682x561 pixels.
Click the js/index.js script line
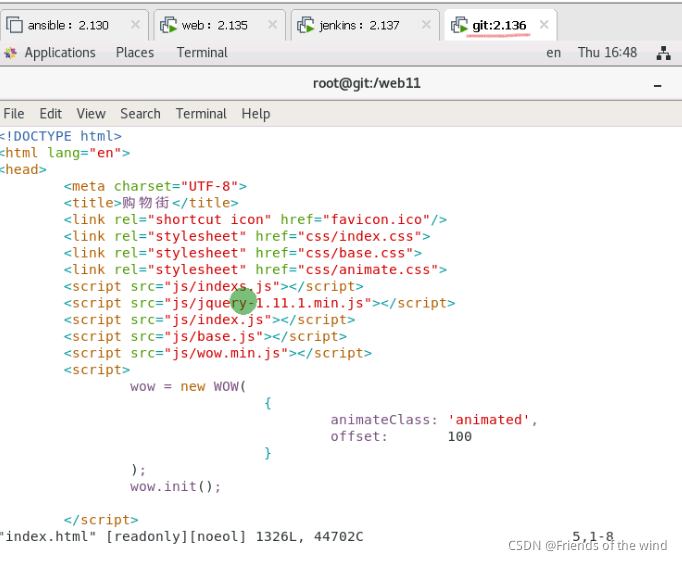209,320
